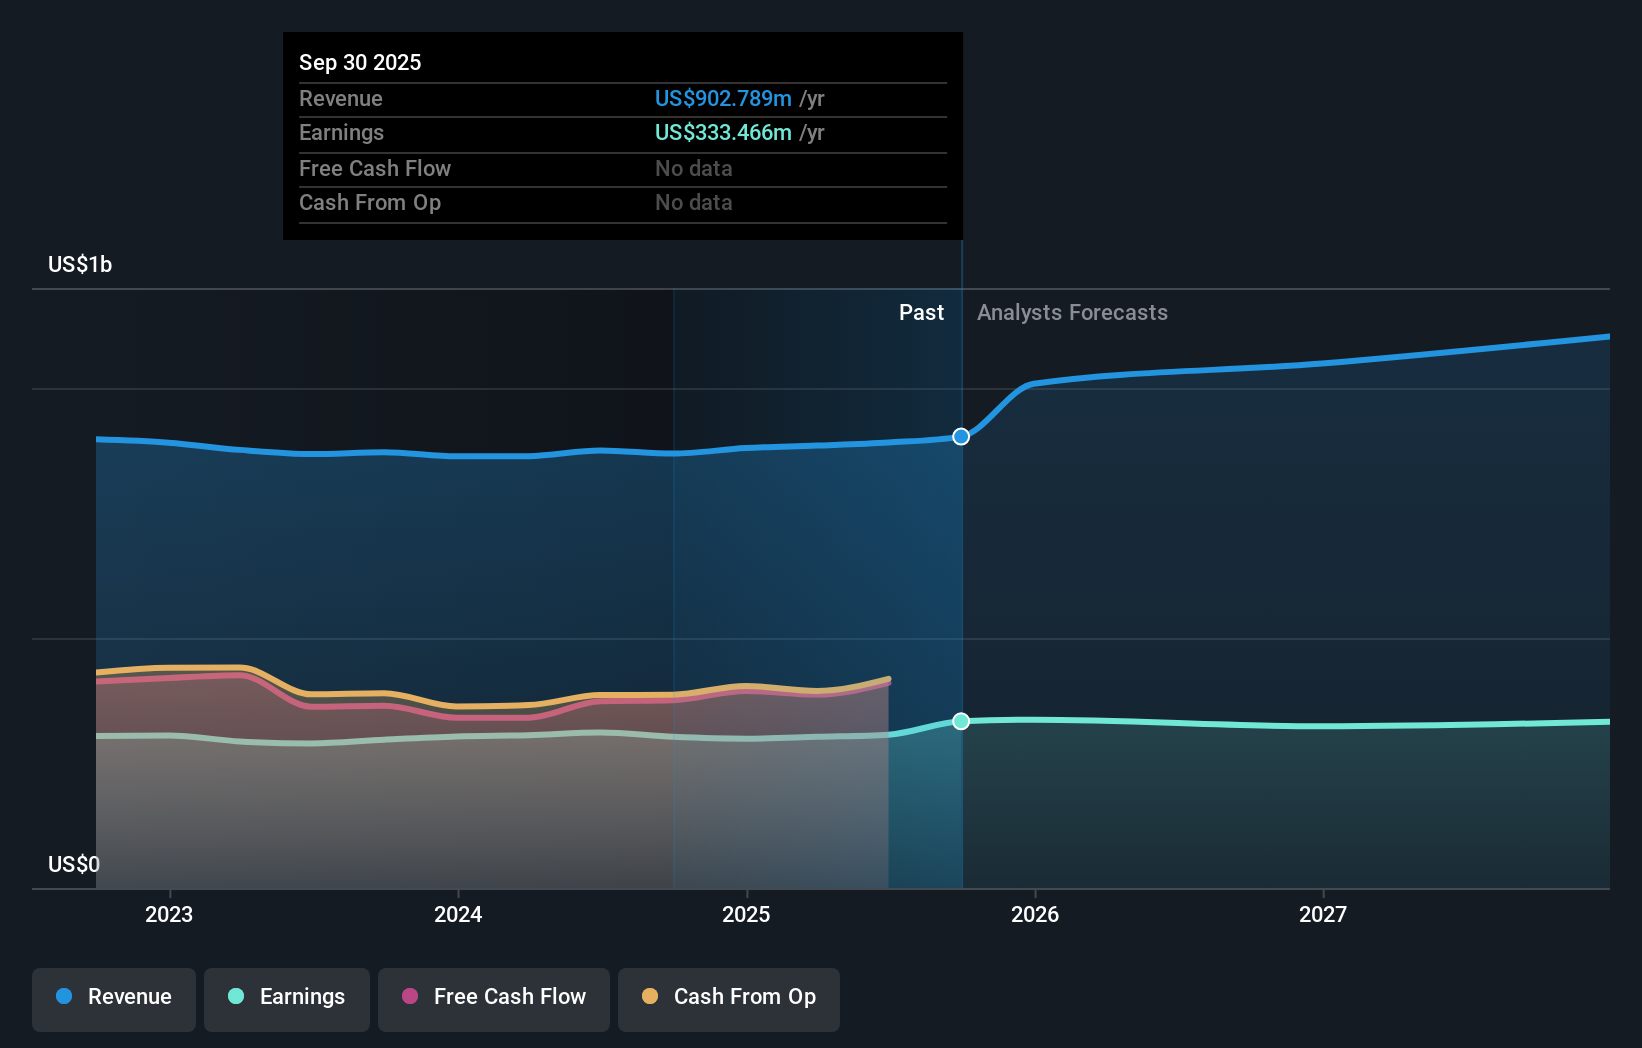This screenshot has height=1048, width=1642.
Task: Click the blue Revenue dot icon in legend
Action: pyautogui.click(x=64, y=997)
